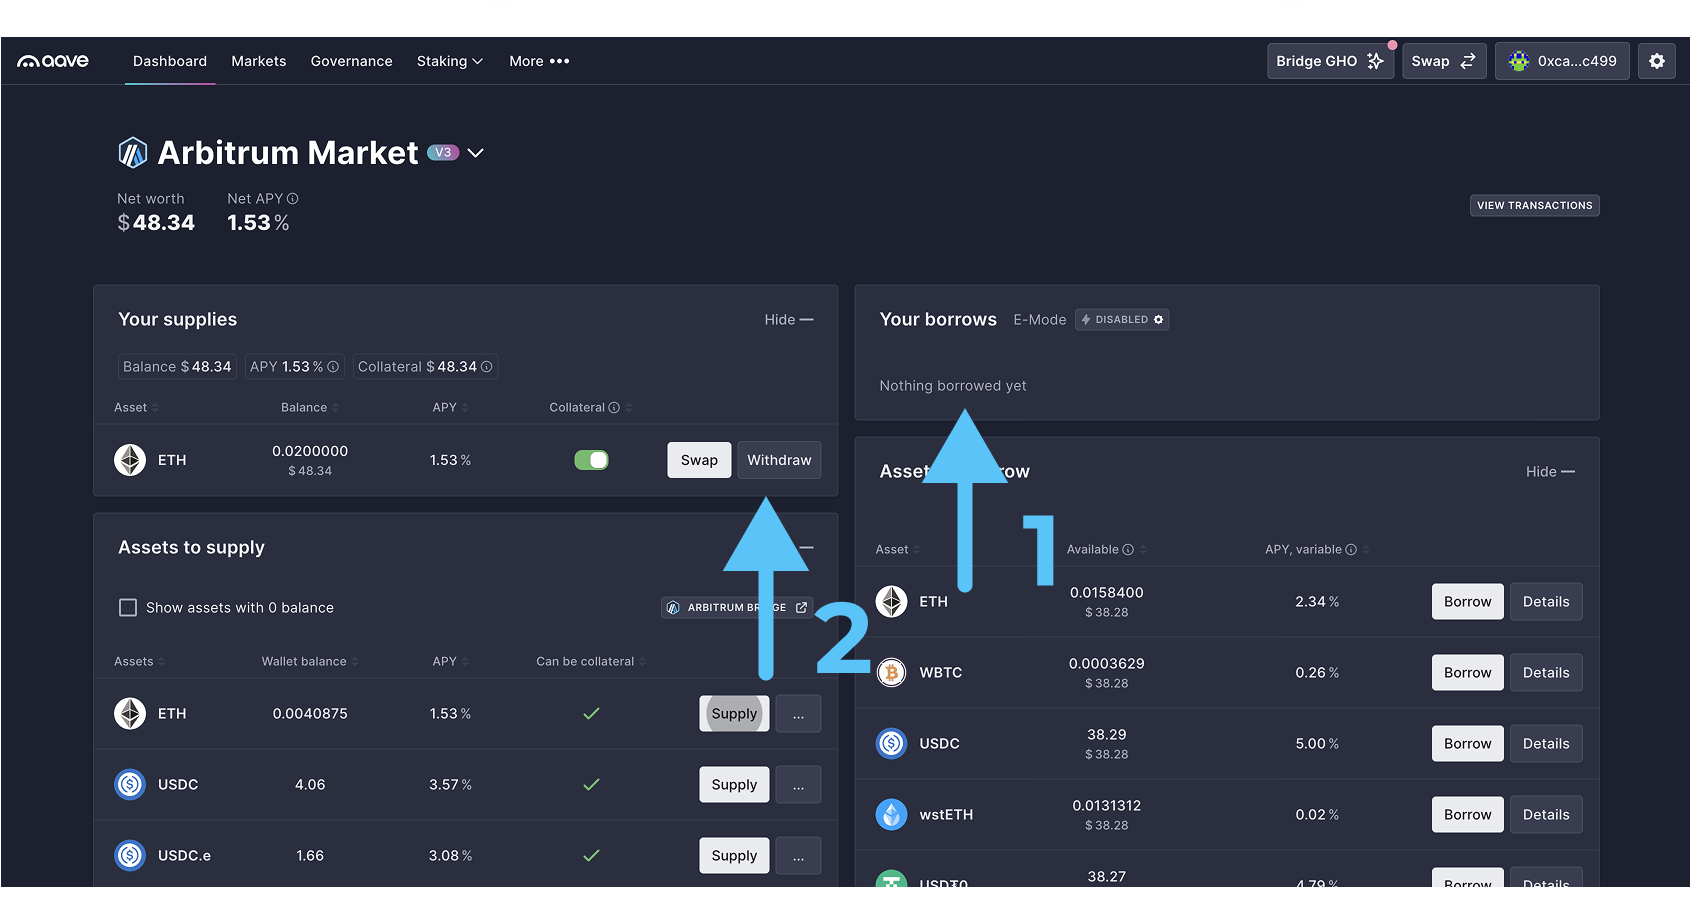The width and height of the screenshot is (1691, 923).
Task: Hide the Your supplies panel
Action: (788, 320)
